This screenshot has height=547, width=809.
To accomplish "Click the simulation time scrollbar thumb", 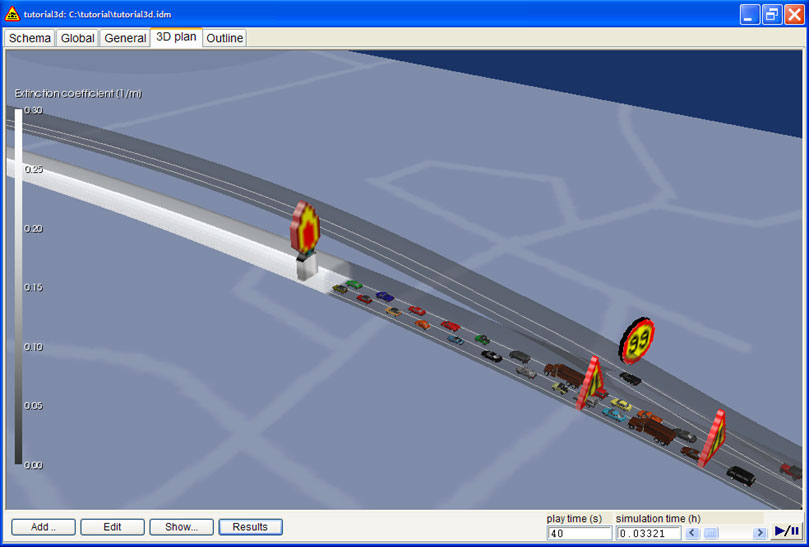I will tap(711, 533).
